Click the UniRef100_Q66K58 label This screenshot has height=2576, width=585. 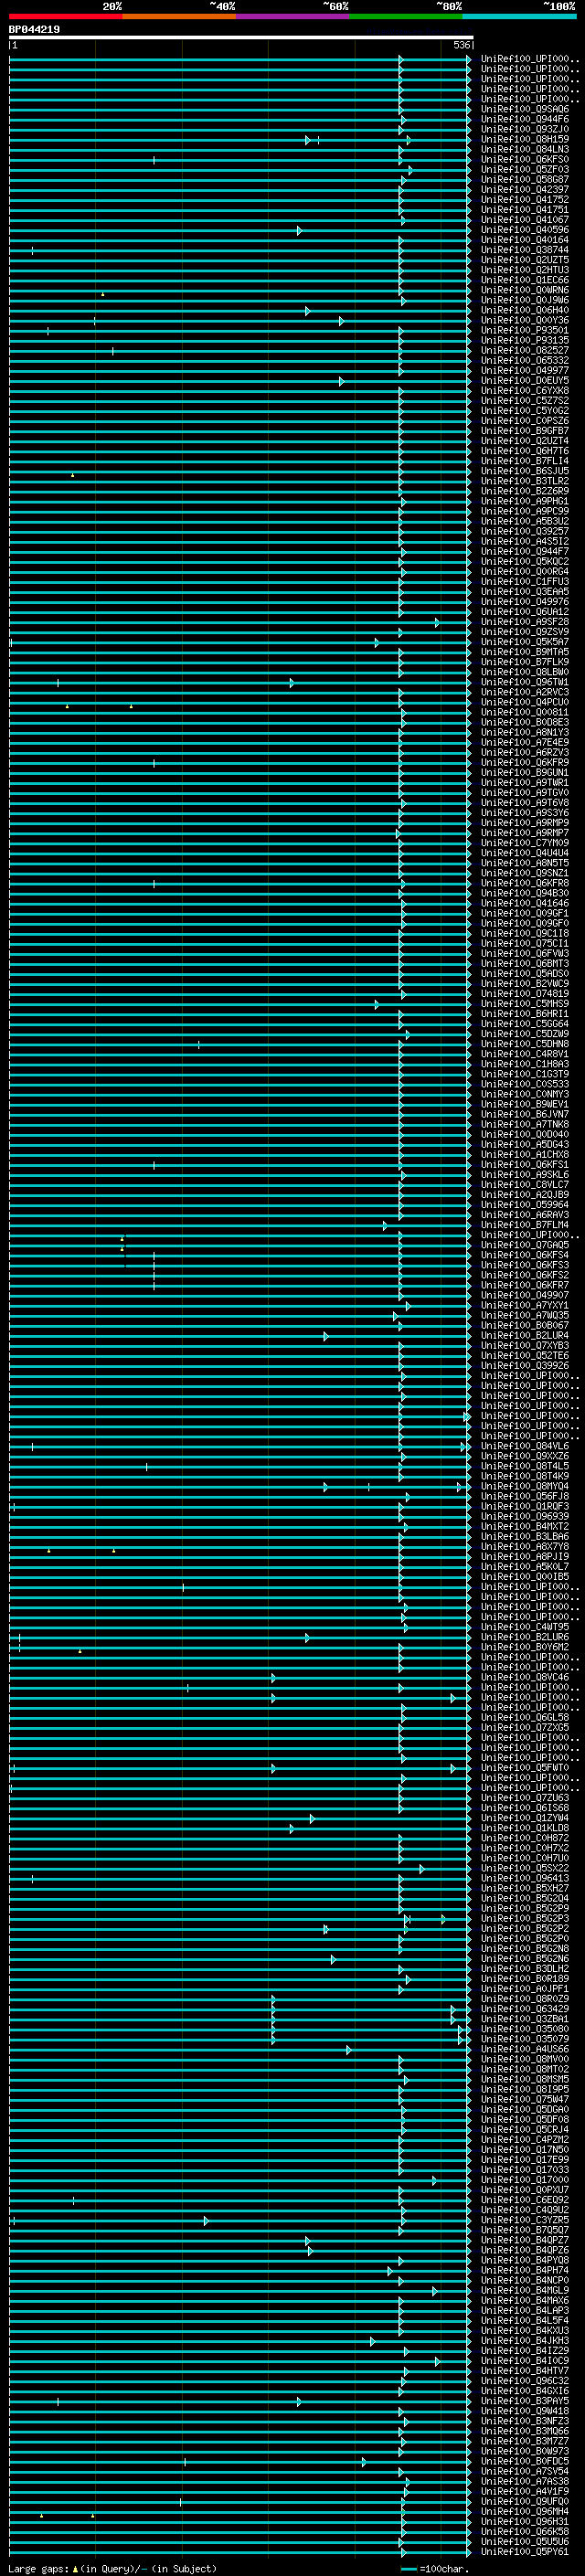525,2531
